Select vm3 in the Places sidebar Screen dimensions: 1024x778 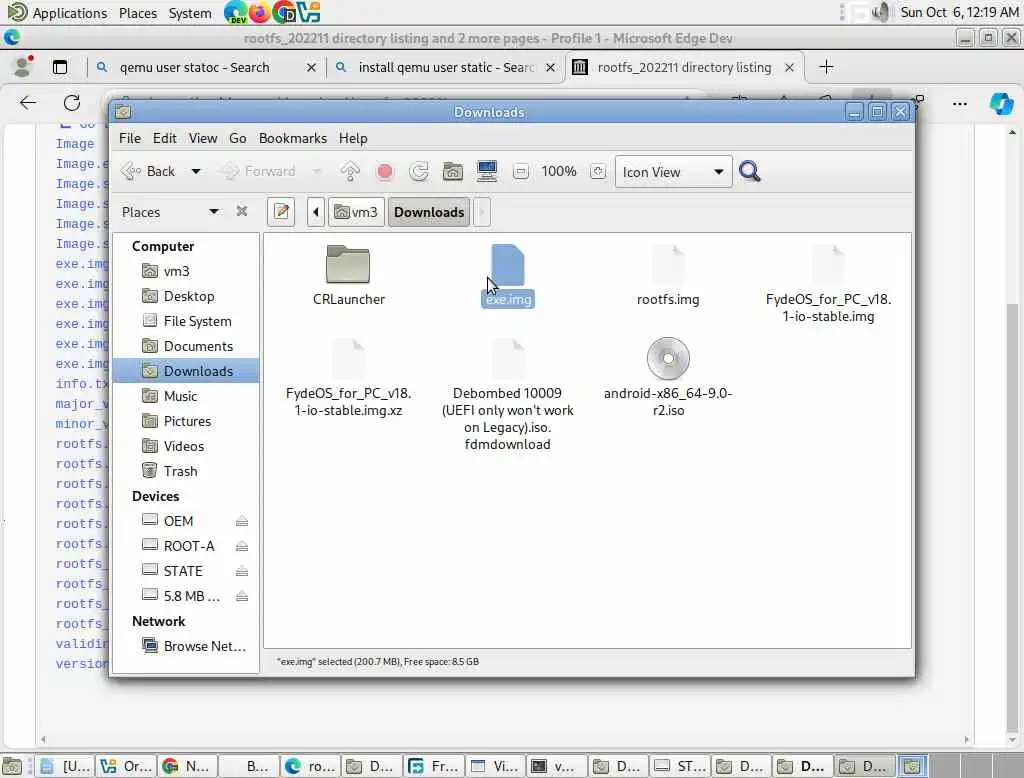186,271
